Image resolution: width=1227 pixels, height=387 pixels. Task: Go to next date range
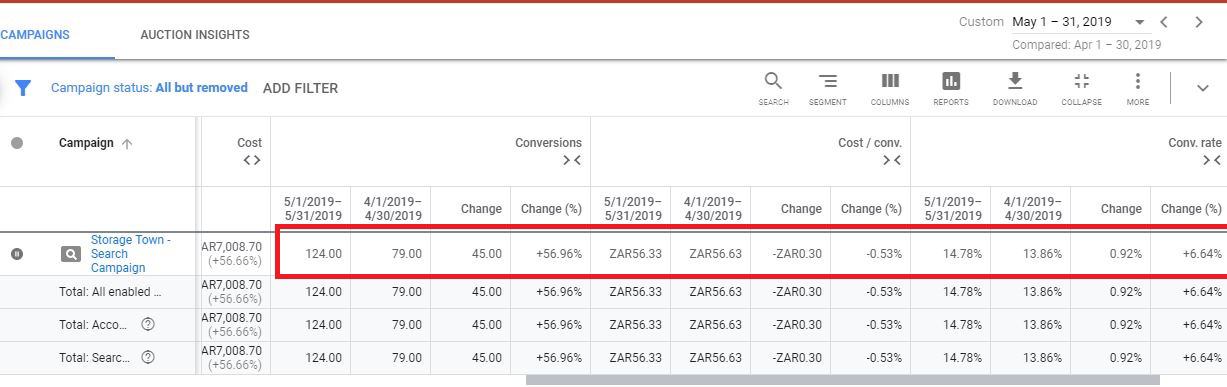click(1199, 22)
